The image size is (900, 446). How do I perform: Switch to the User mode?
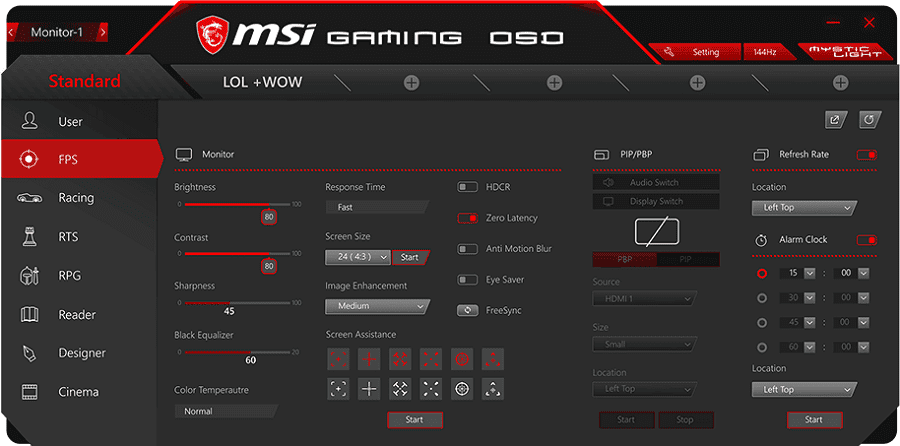[x=79, y=122]
